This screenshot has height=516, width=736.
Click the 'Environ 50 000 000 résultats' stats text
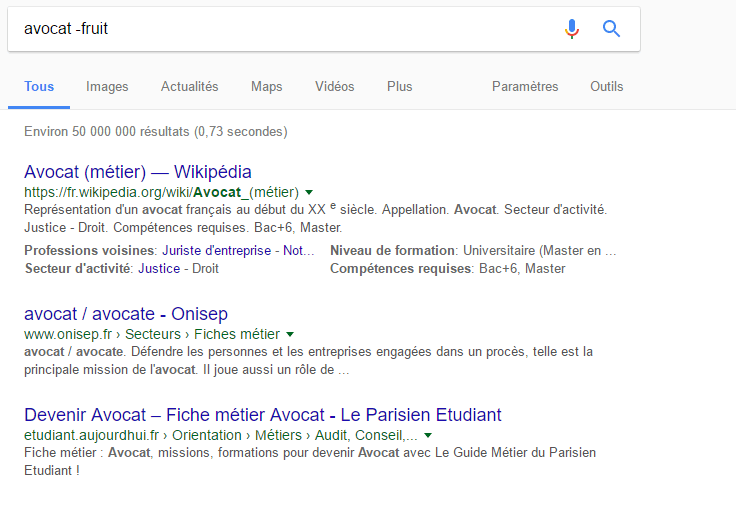[155, 131]
